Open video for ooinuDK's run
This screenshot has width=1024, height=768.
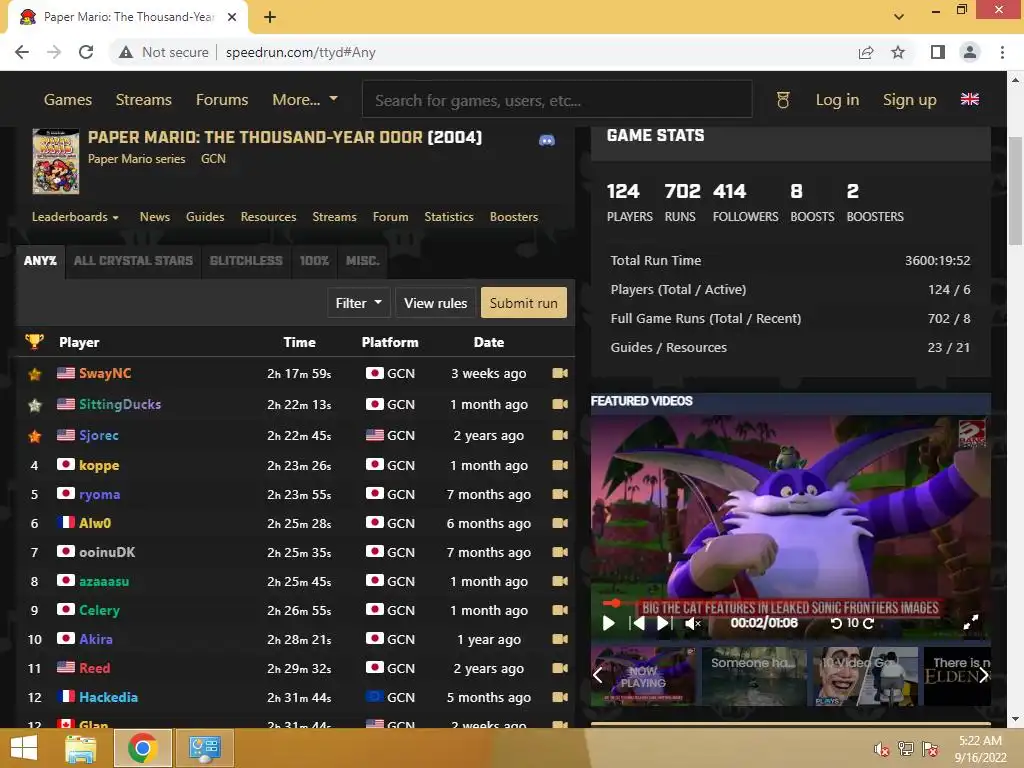click(x=560, y=552)
